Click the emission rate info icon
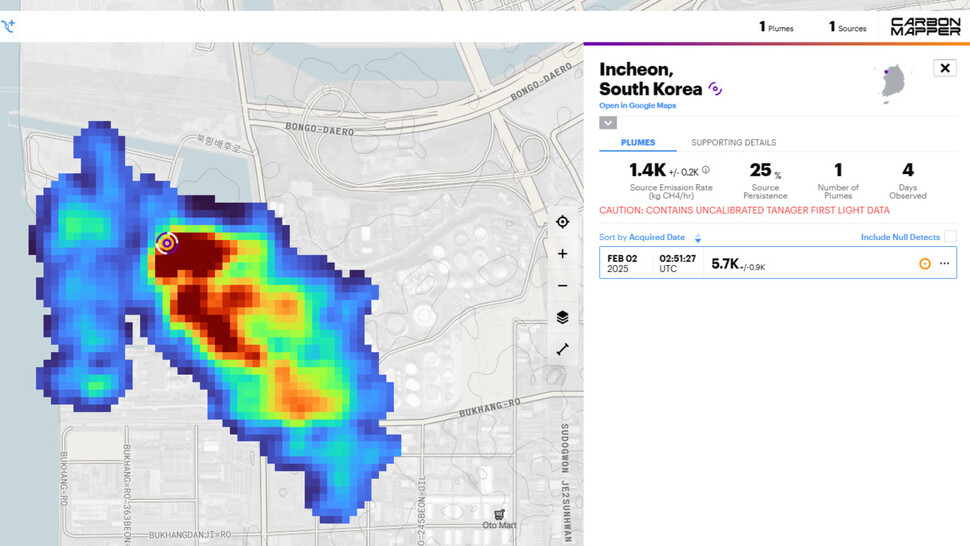This screenshot has height=546, width=970. [706, 170]
